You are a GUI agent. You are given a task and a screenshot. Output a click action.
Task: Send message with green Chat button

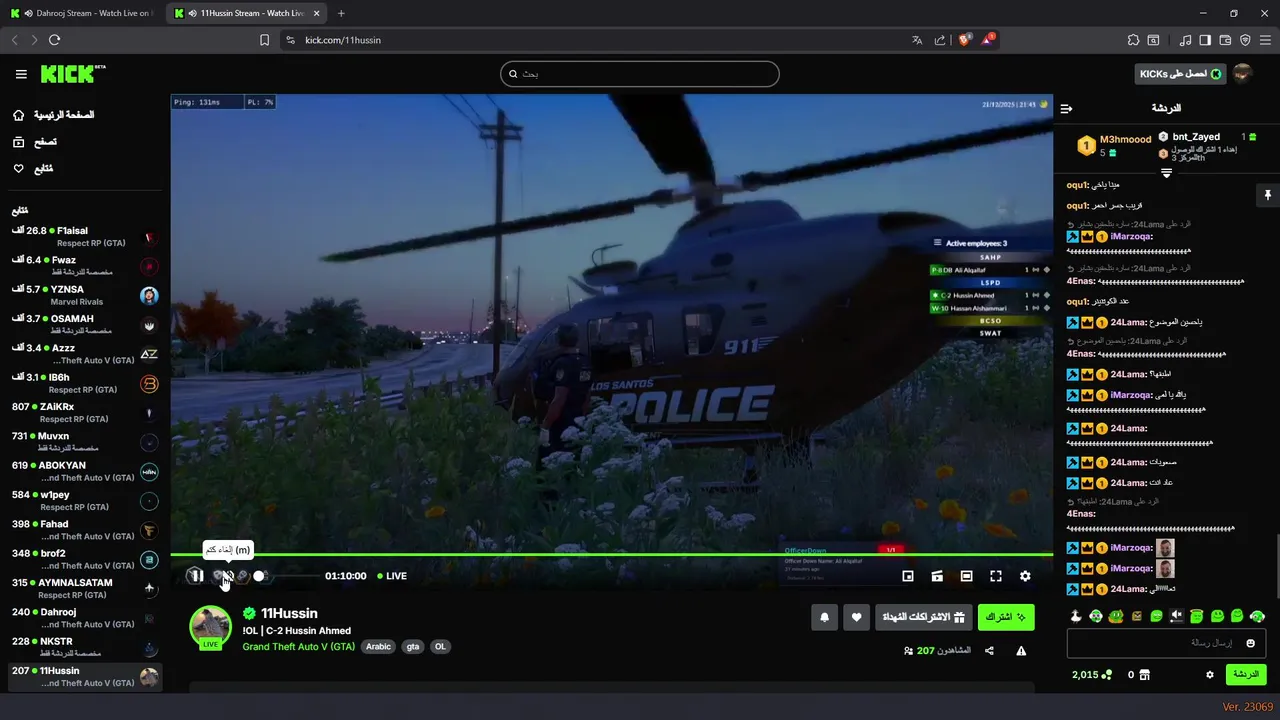tap(1246, 675)
